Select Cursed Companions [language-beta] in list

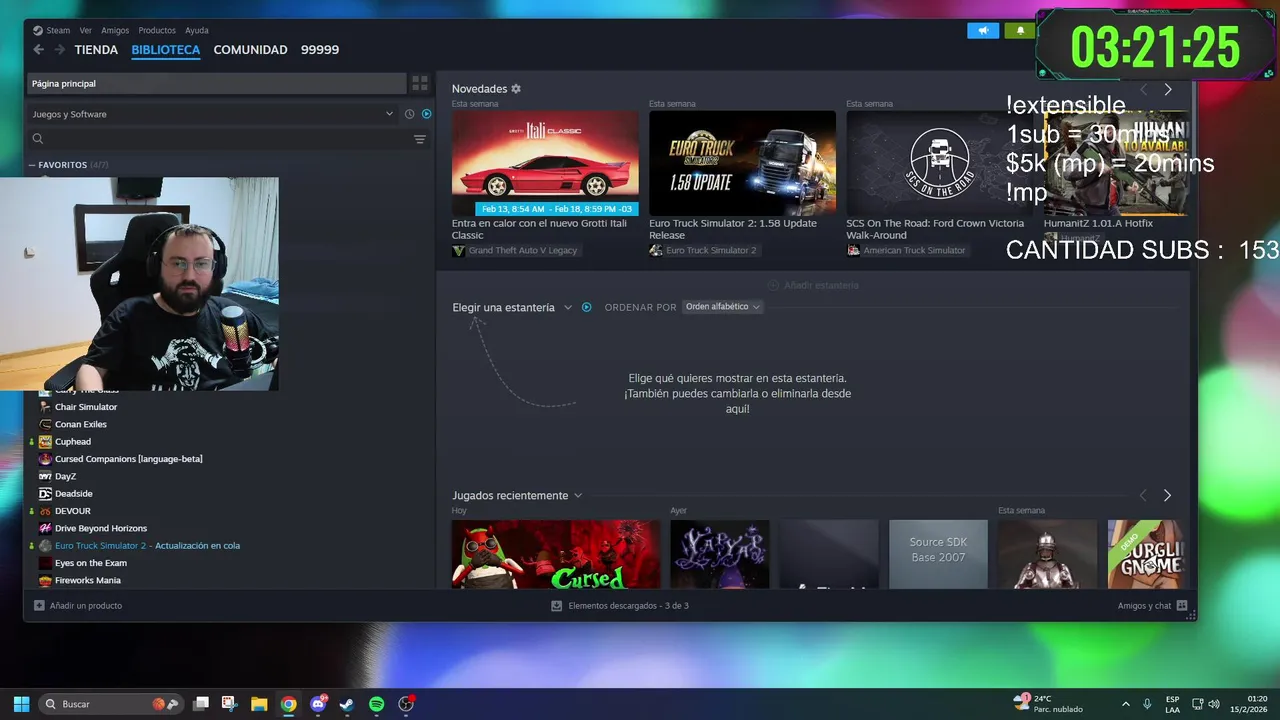pos(128,459)
